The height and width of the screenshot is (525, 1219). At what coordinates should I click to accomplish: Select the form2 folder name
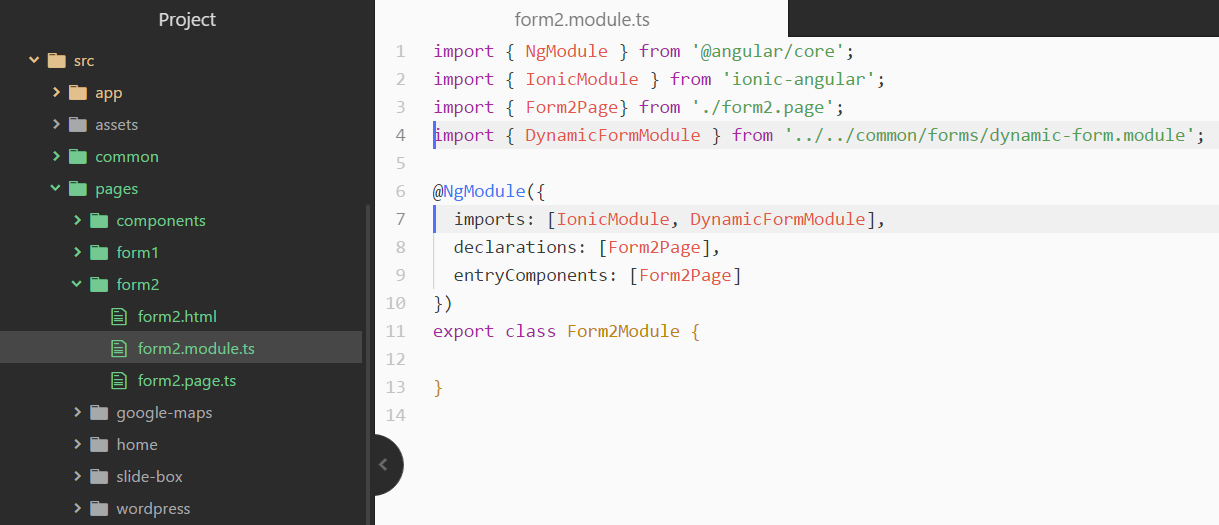pos(138,285)
